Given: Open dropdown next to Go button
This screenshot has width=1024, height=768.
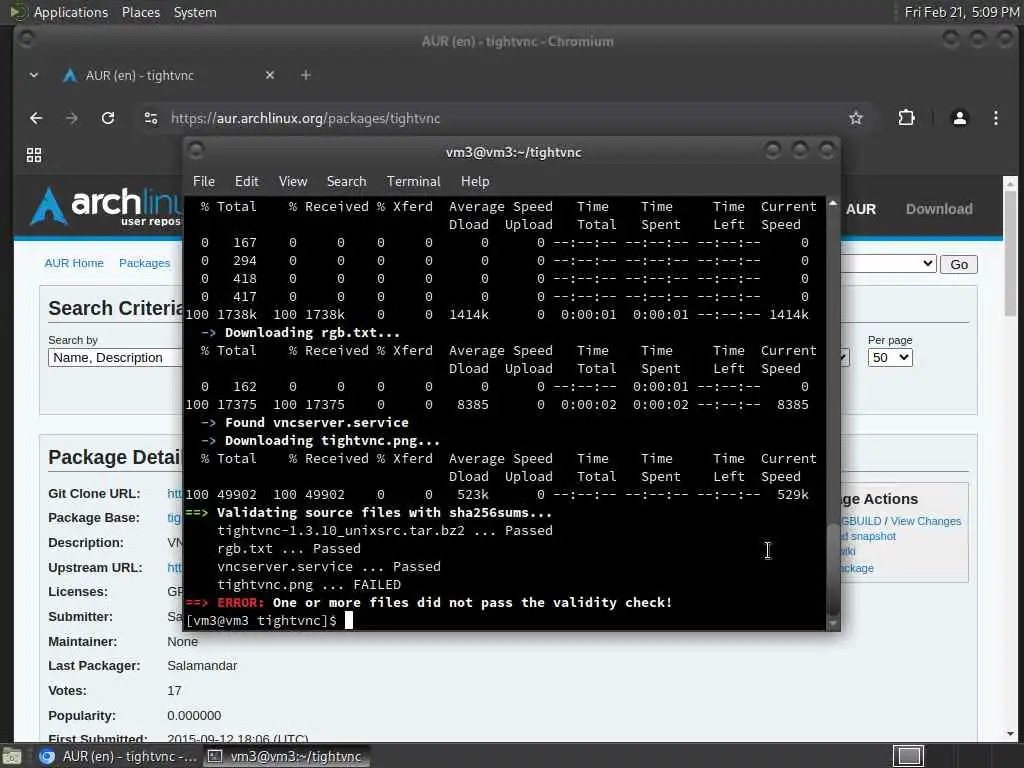Looking at the screenshot, I should click(888, 264).
